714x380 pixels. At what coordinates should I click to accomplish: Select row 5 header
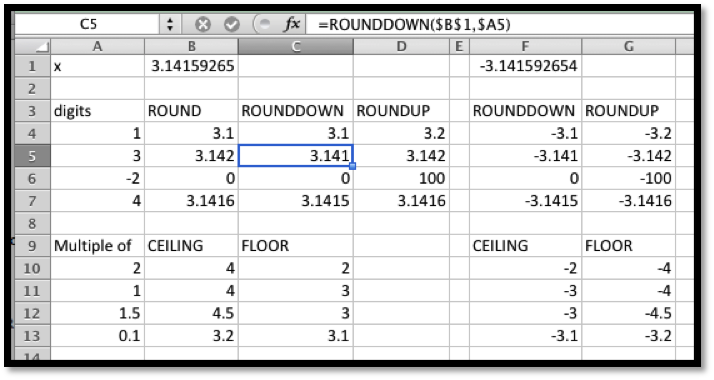[33, 156]
